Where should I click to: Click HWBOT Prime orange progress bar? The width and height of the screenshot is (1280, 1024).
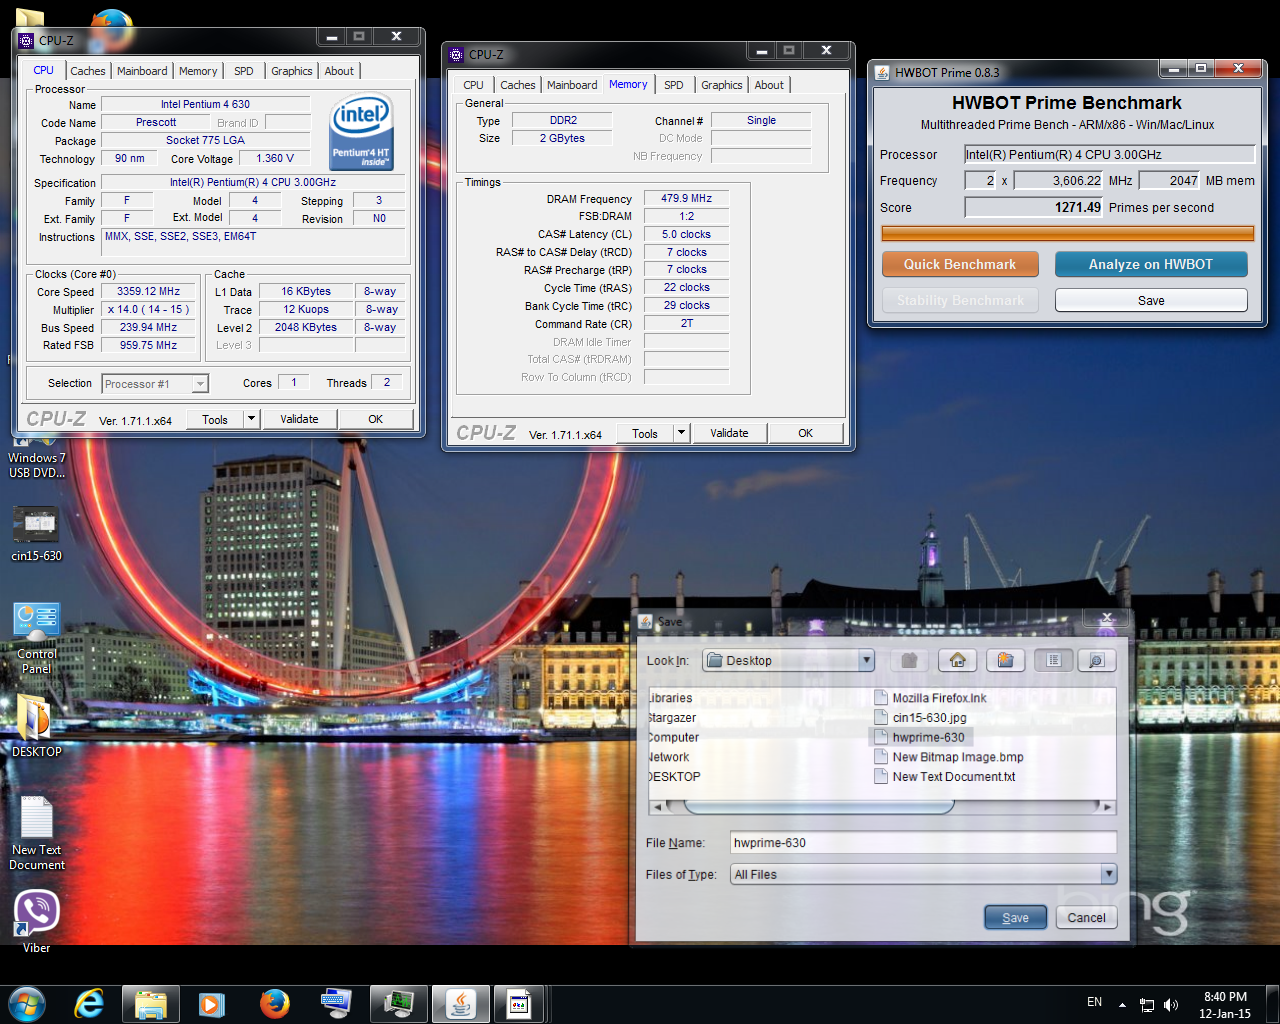tap(1067, 233)
